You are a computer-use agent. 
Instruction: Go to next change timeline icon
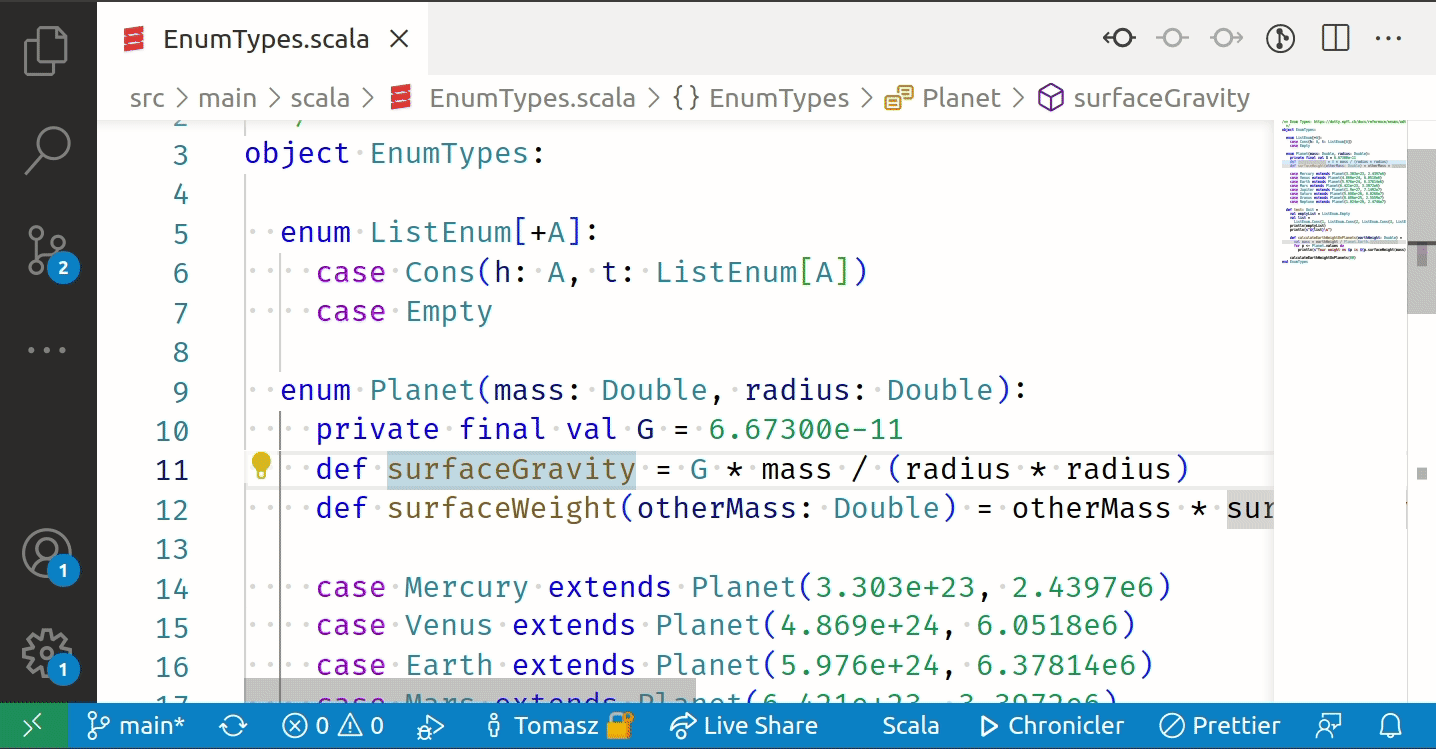click(1226, 39)
